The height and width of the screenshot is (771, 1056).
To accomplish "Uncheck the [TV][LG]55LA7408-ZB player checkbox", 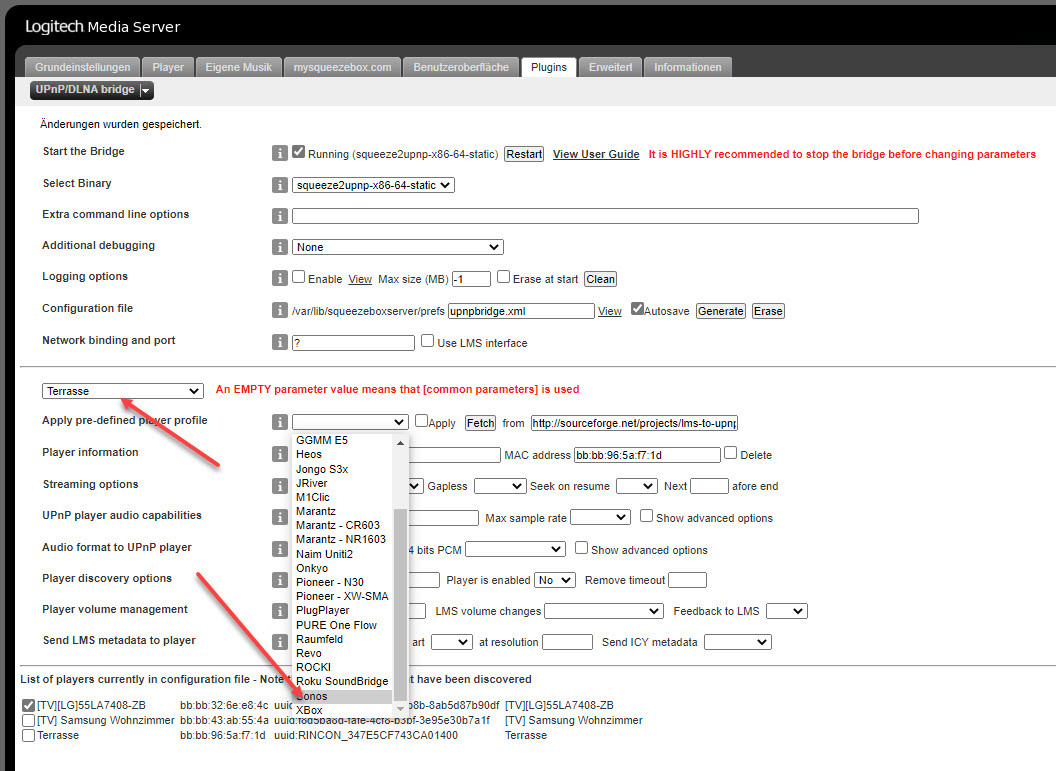I will (28, 706).
